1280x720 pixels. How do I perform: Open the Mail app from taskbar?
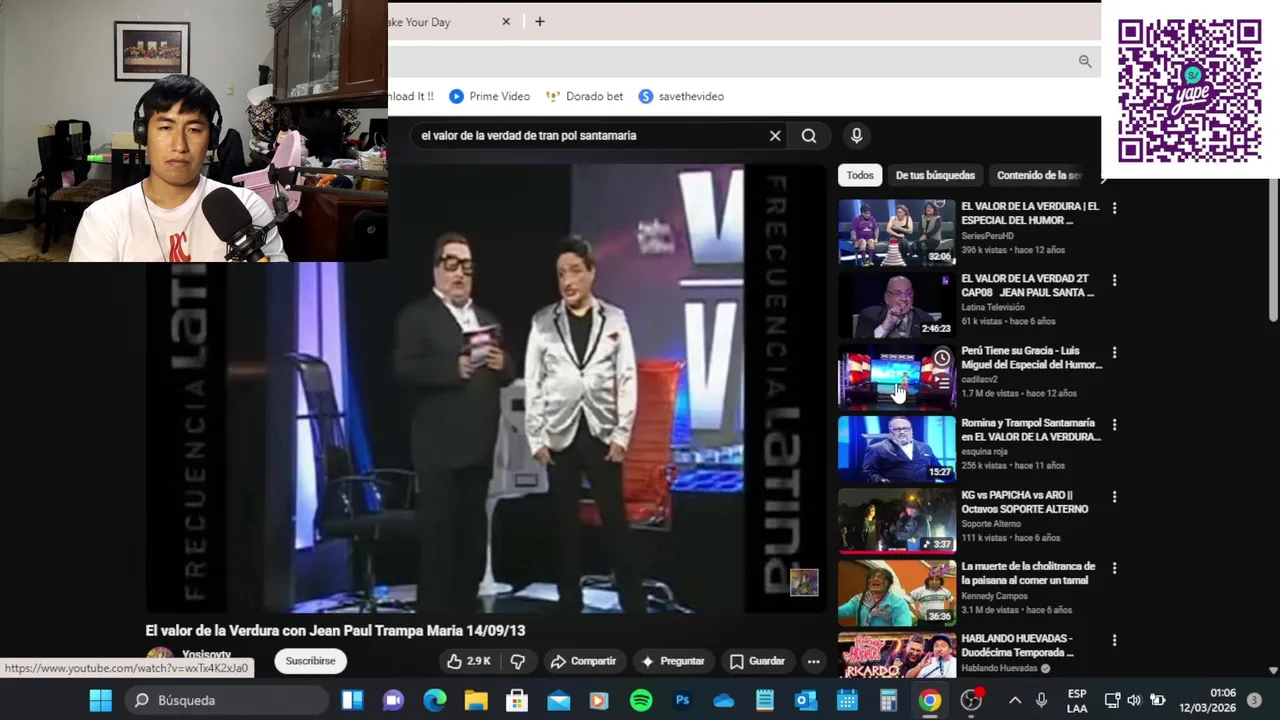click(558, 700)
